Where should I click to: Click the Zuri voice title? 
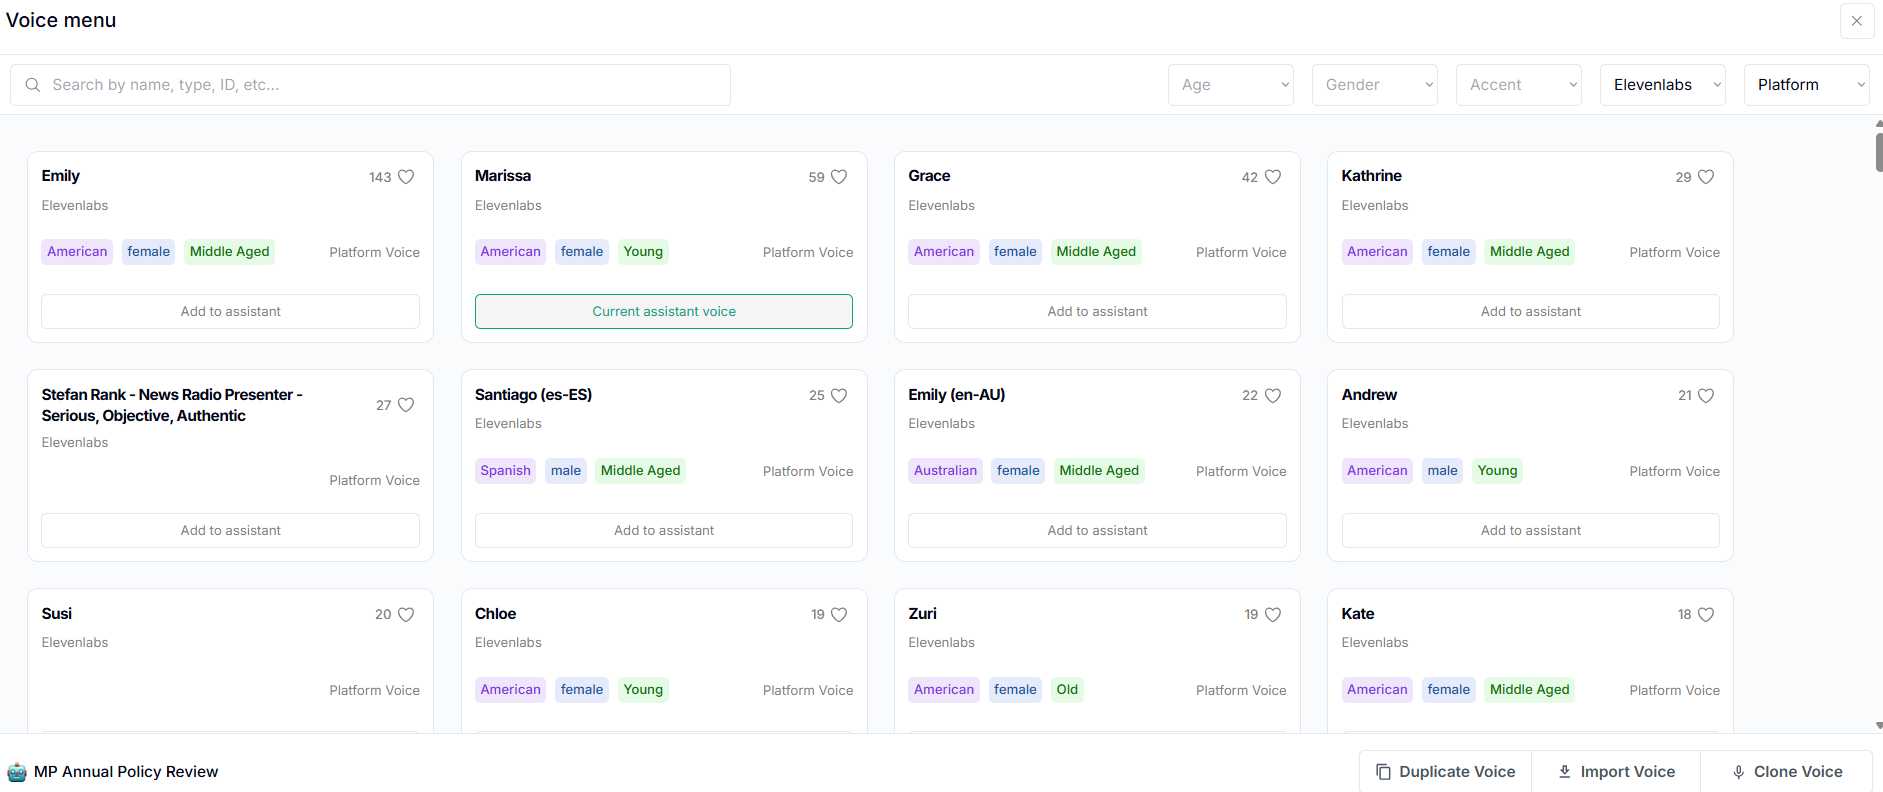pyautogui.click(x=922, y=614)
